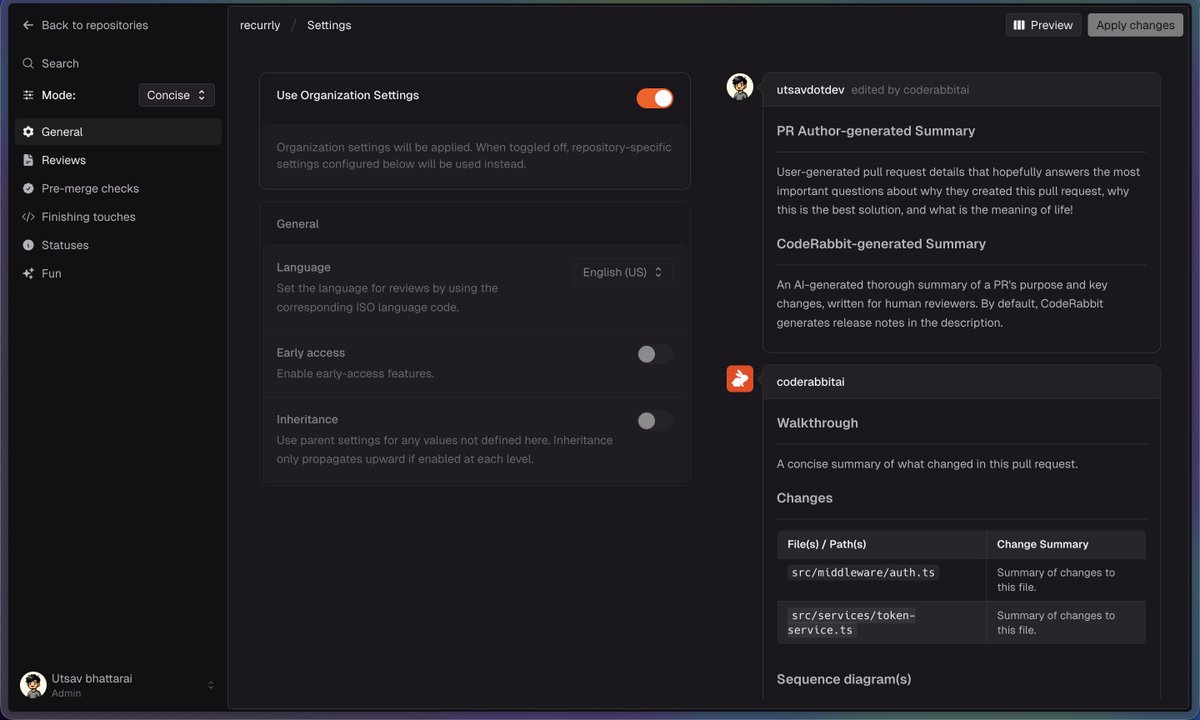Click the Apply changes button
Image resolution: width=1200 pixels, height=720 pixels.
tap(1135, 25)
